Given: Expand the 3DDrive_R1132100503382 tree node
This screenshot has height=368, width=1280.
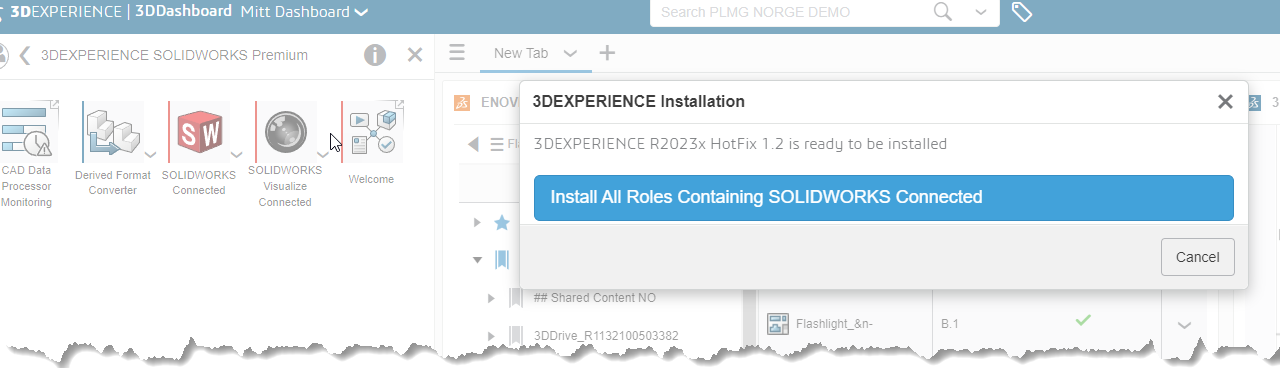Looking at the screenshot, I should pos(491,335).
